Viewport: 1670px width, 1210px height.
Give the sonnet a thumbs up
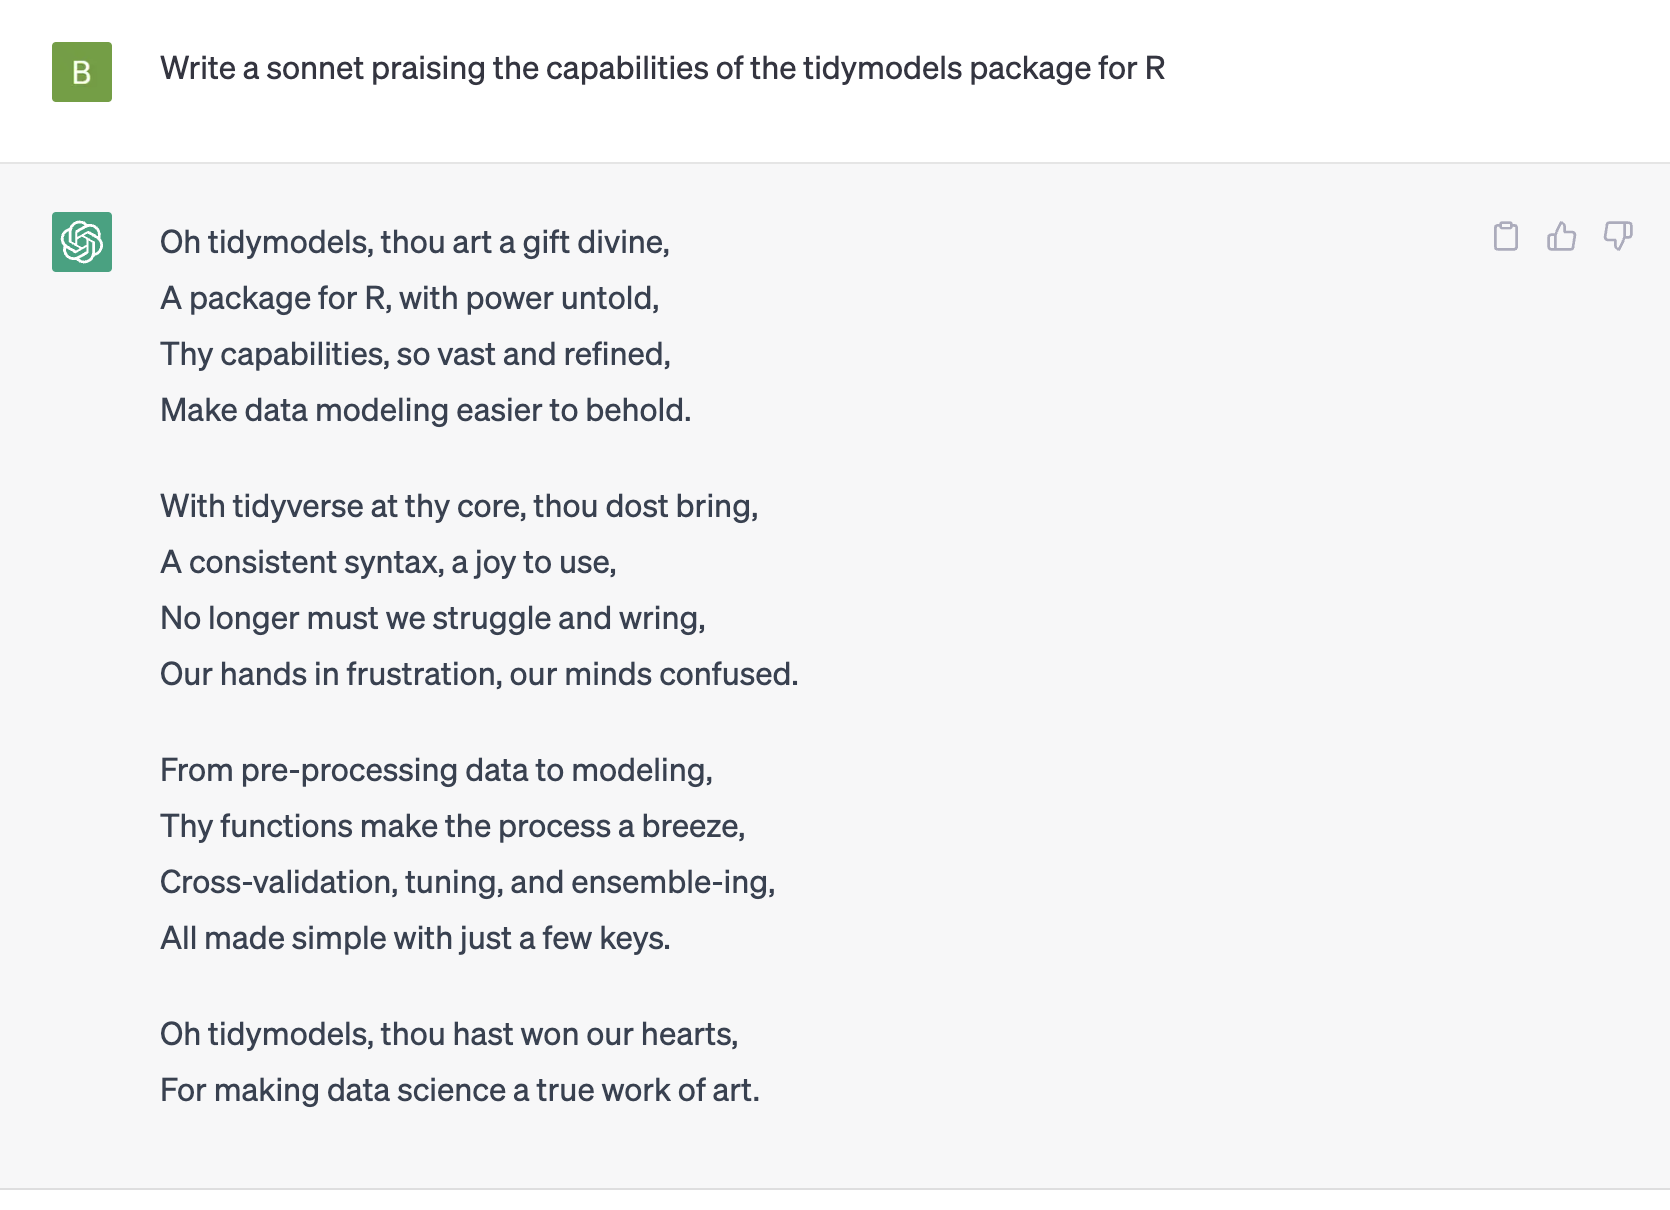1561,236
